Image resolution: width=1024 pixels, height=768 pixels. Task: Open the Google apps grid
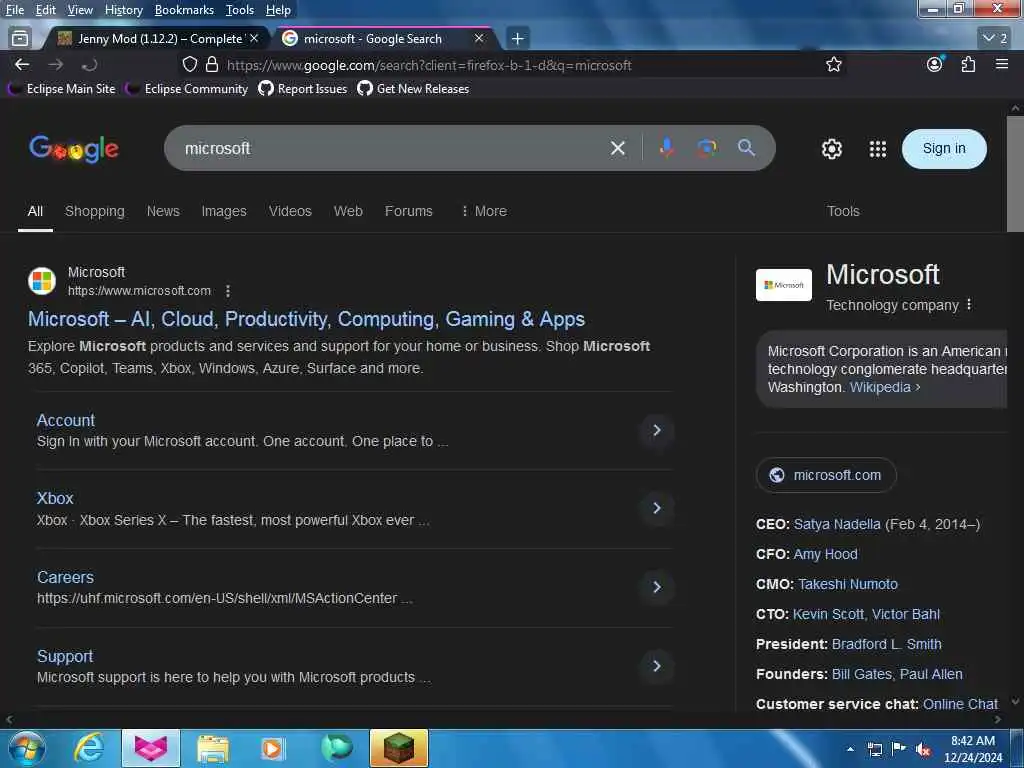(878, 149)
